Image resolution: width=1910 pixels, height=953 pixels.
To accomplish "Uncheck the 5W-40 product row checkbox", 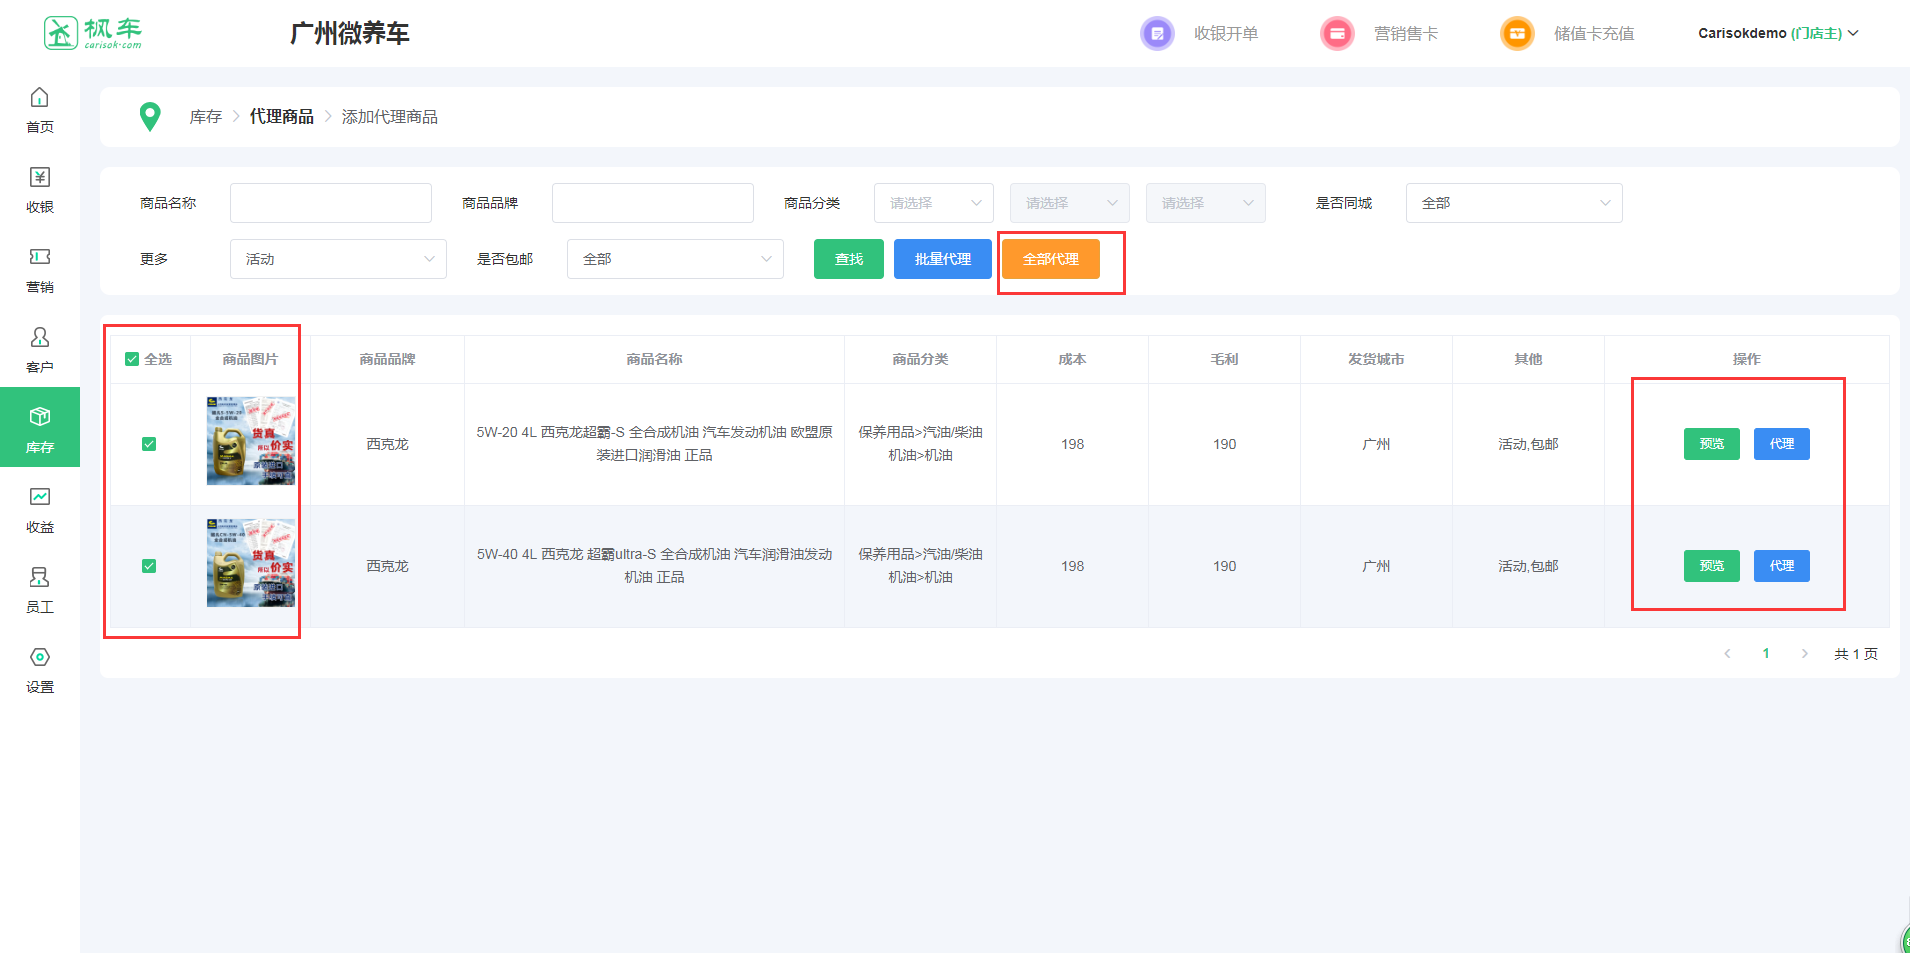I will click(149, 566).
